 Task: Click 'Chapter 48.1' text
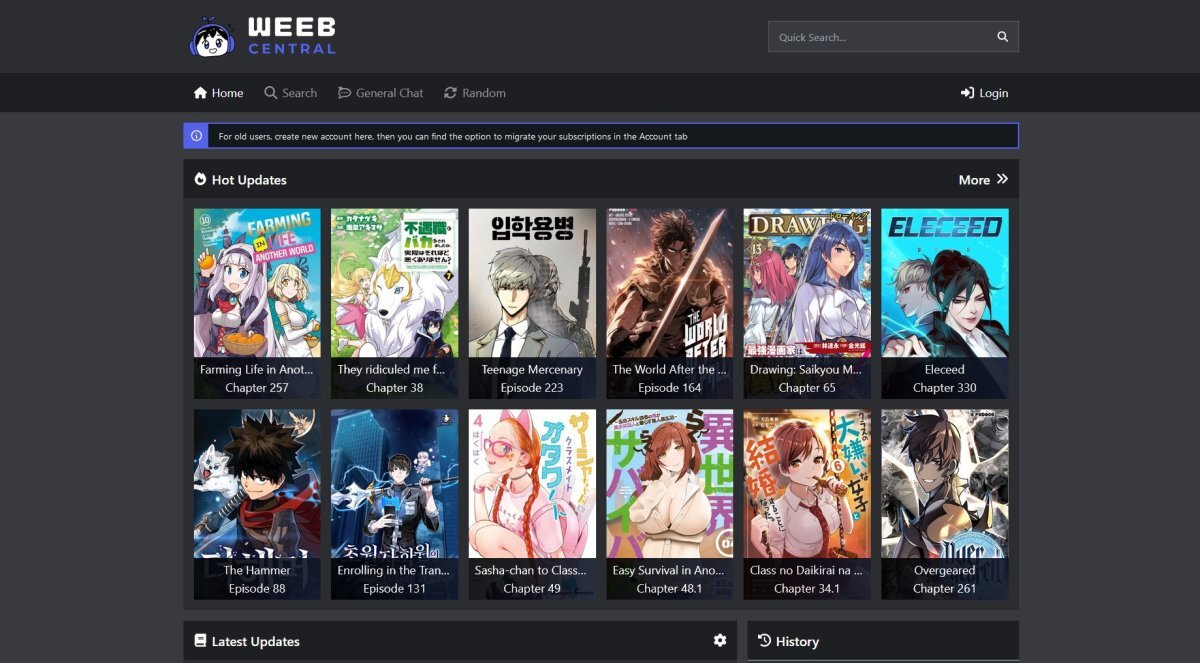[x=670, y=589]
